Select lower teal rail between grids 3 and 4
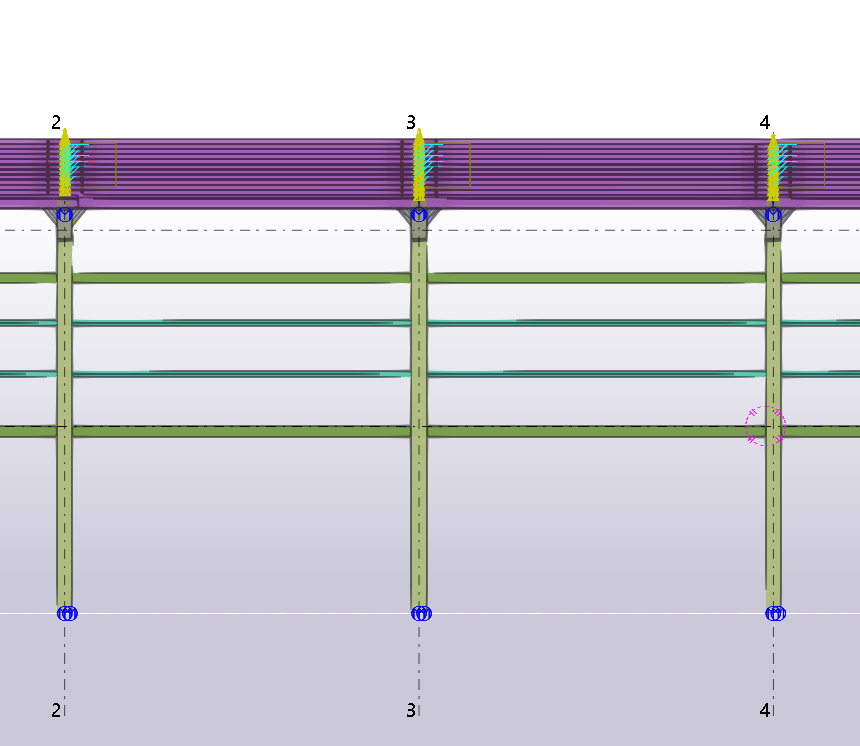This screenshot has height=746, width=860. [595, 374]
